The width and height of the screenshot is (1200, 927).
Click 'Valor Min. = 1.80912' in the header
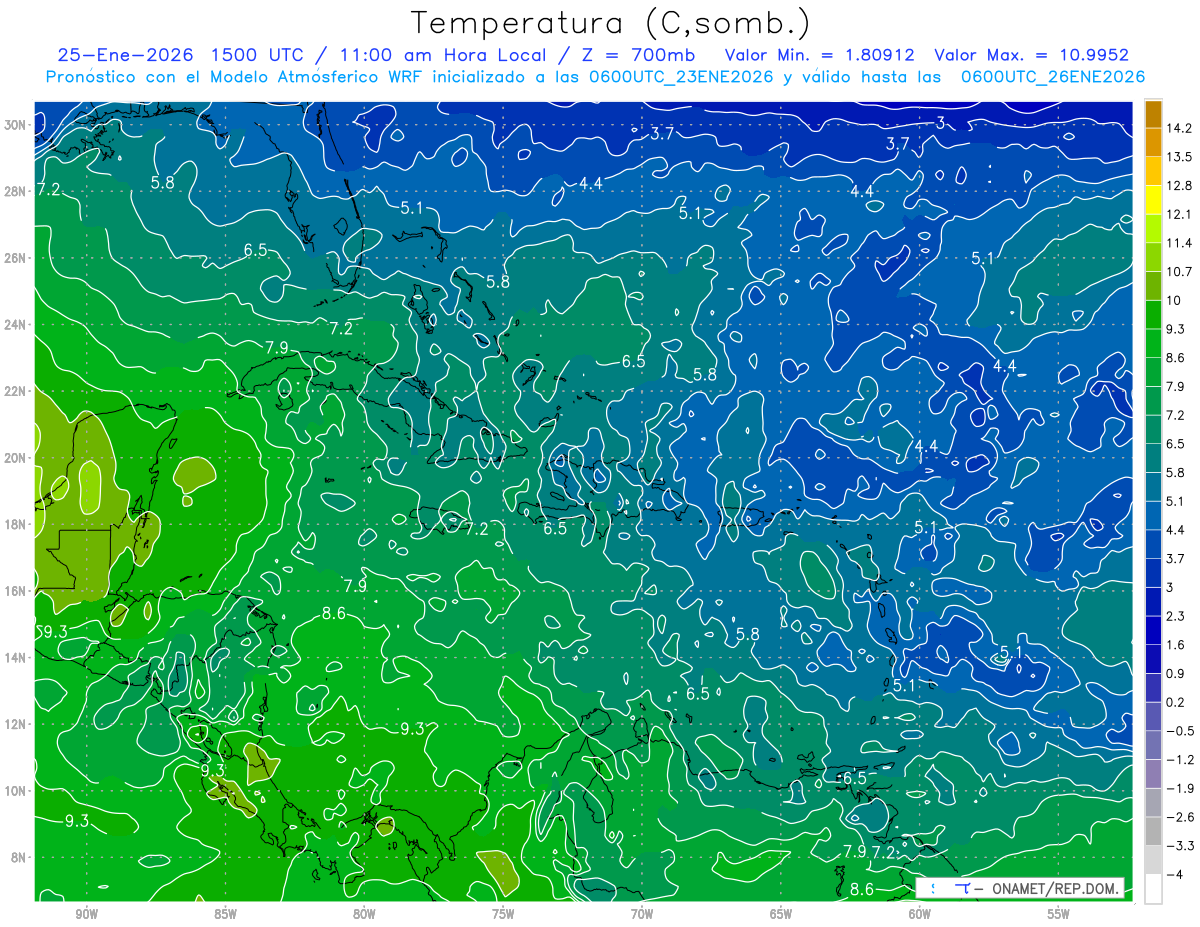point(822,55)
